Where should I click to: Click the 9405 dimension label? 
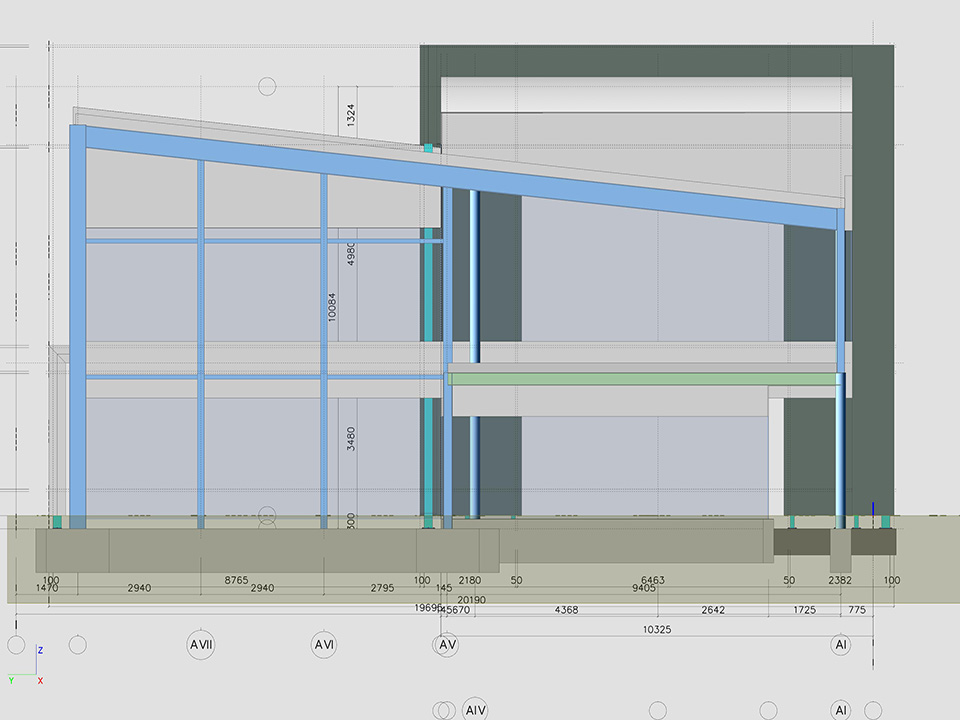point(644,589)
